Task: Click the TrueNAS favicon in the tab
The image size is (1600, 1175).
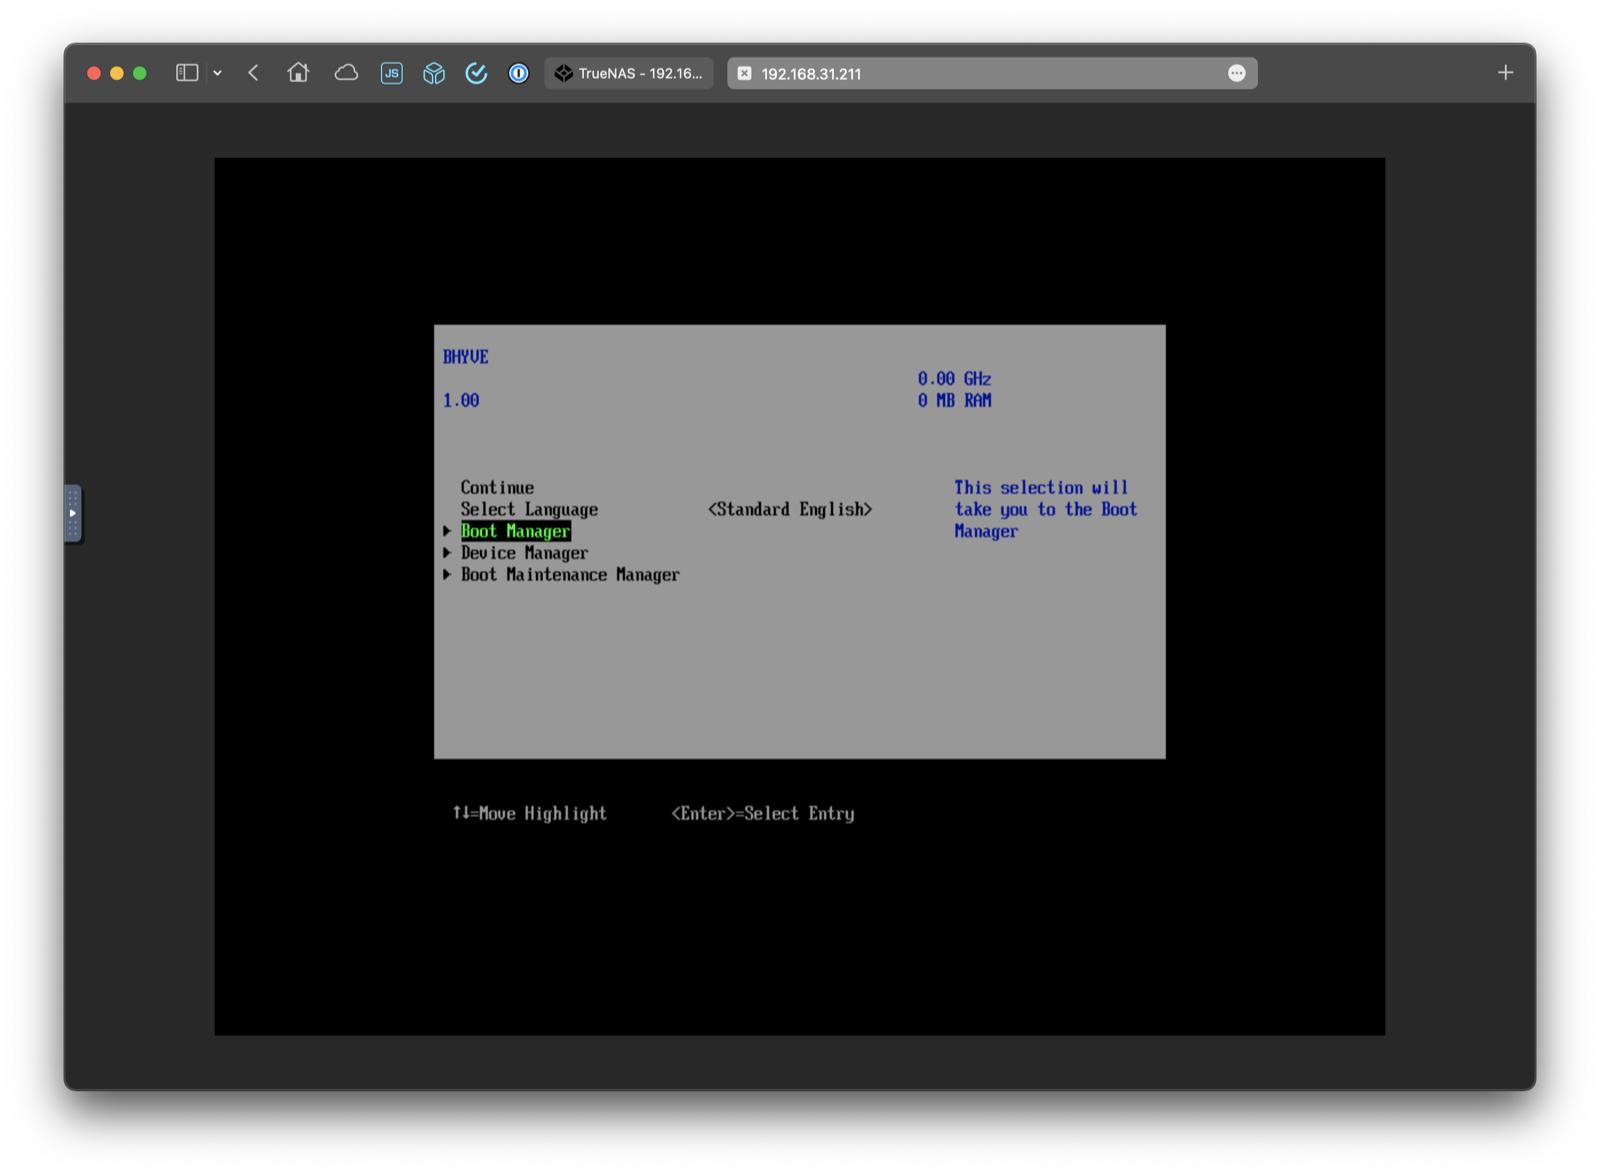Action: (x=566, y=72)
